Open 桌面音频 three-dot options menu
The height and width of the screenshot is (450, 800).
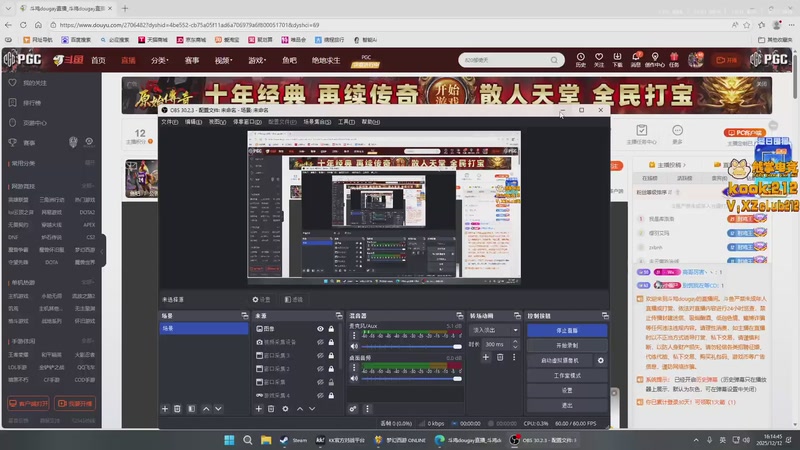pyautogui.click(x=354, y=367)
